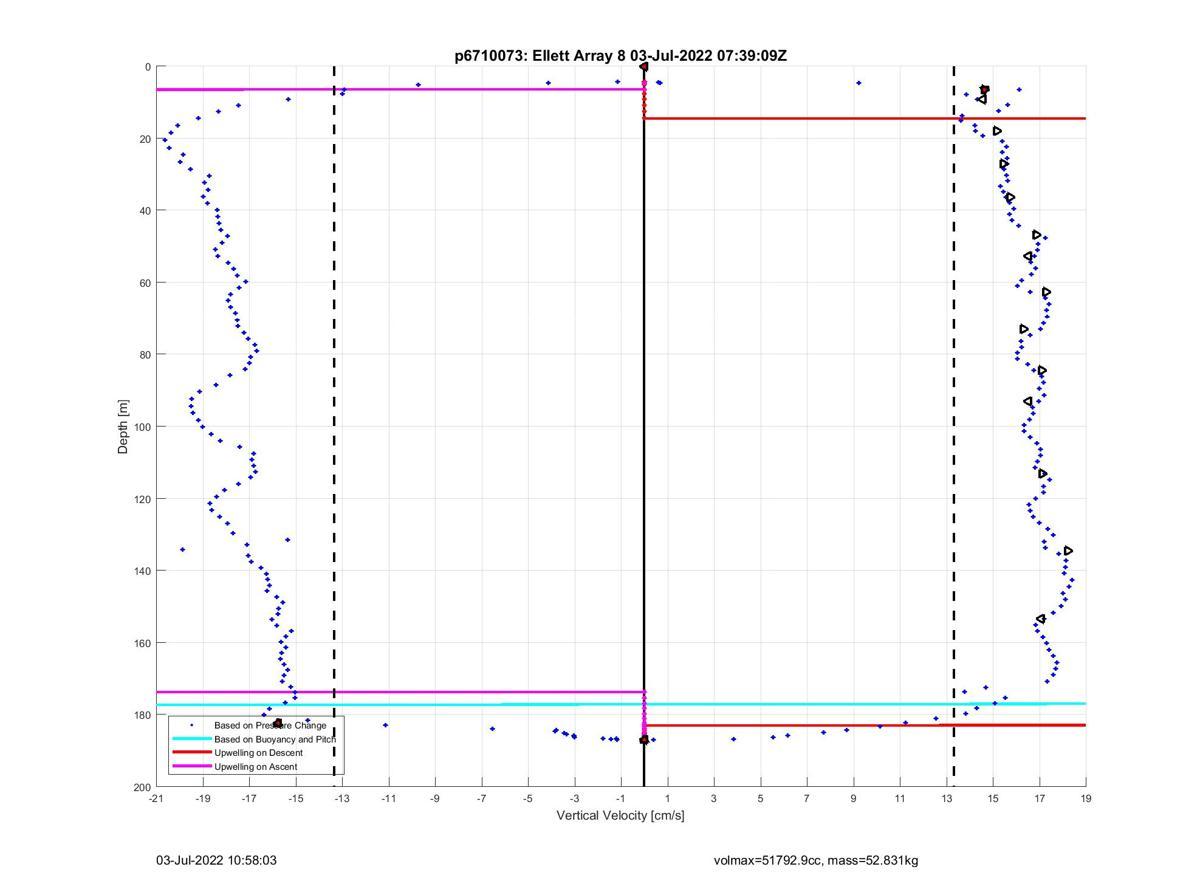Click the x-axis tick label "-13"
1200x885 pixels.
coord(342,799)
